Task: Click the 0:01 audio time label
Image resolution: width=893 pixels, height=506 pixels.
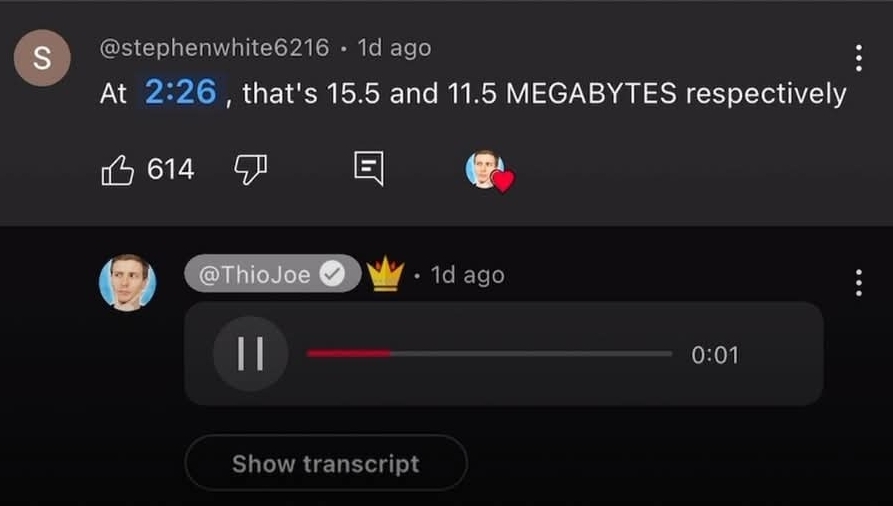Action: (x=715, y=355)
